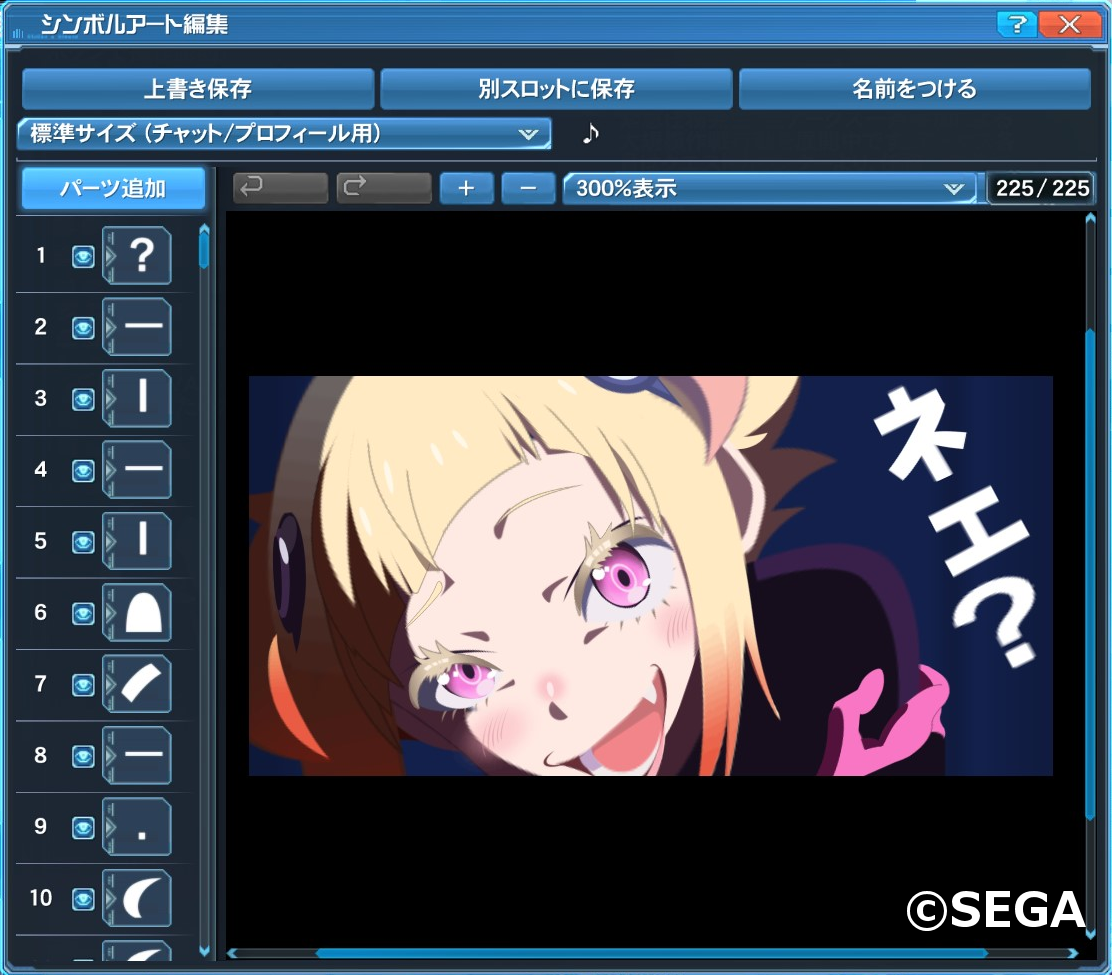The image size is (1112, 975).
Task: Click the 名前をつける naming button
Action: pyautogui.click(x=915, y=89)
